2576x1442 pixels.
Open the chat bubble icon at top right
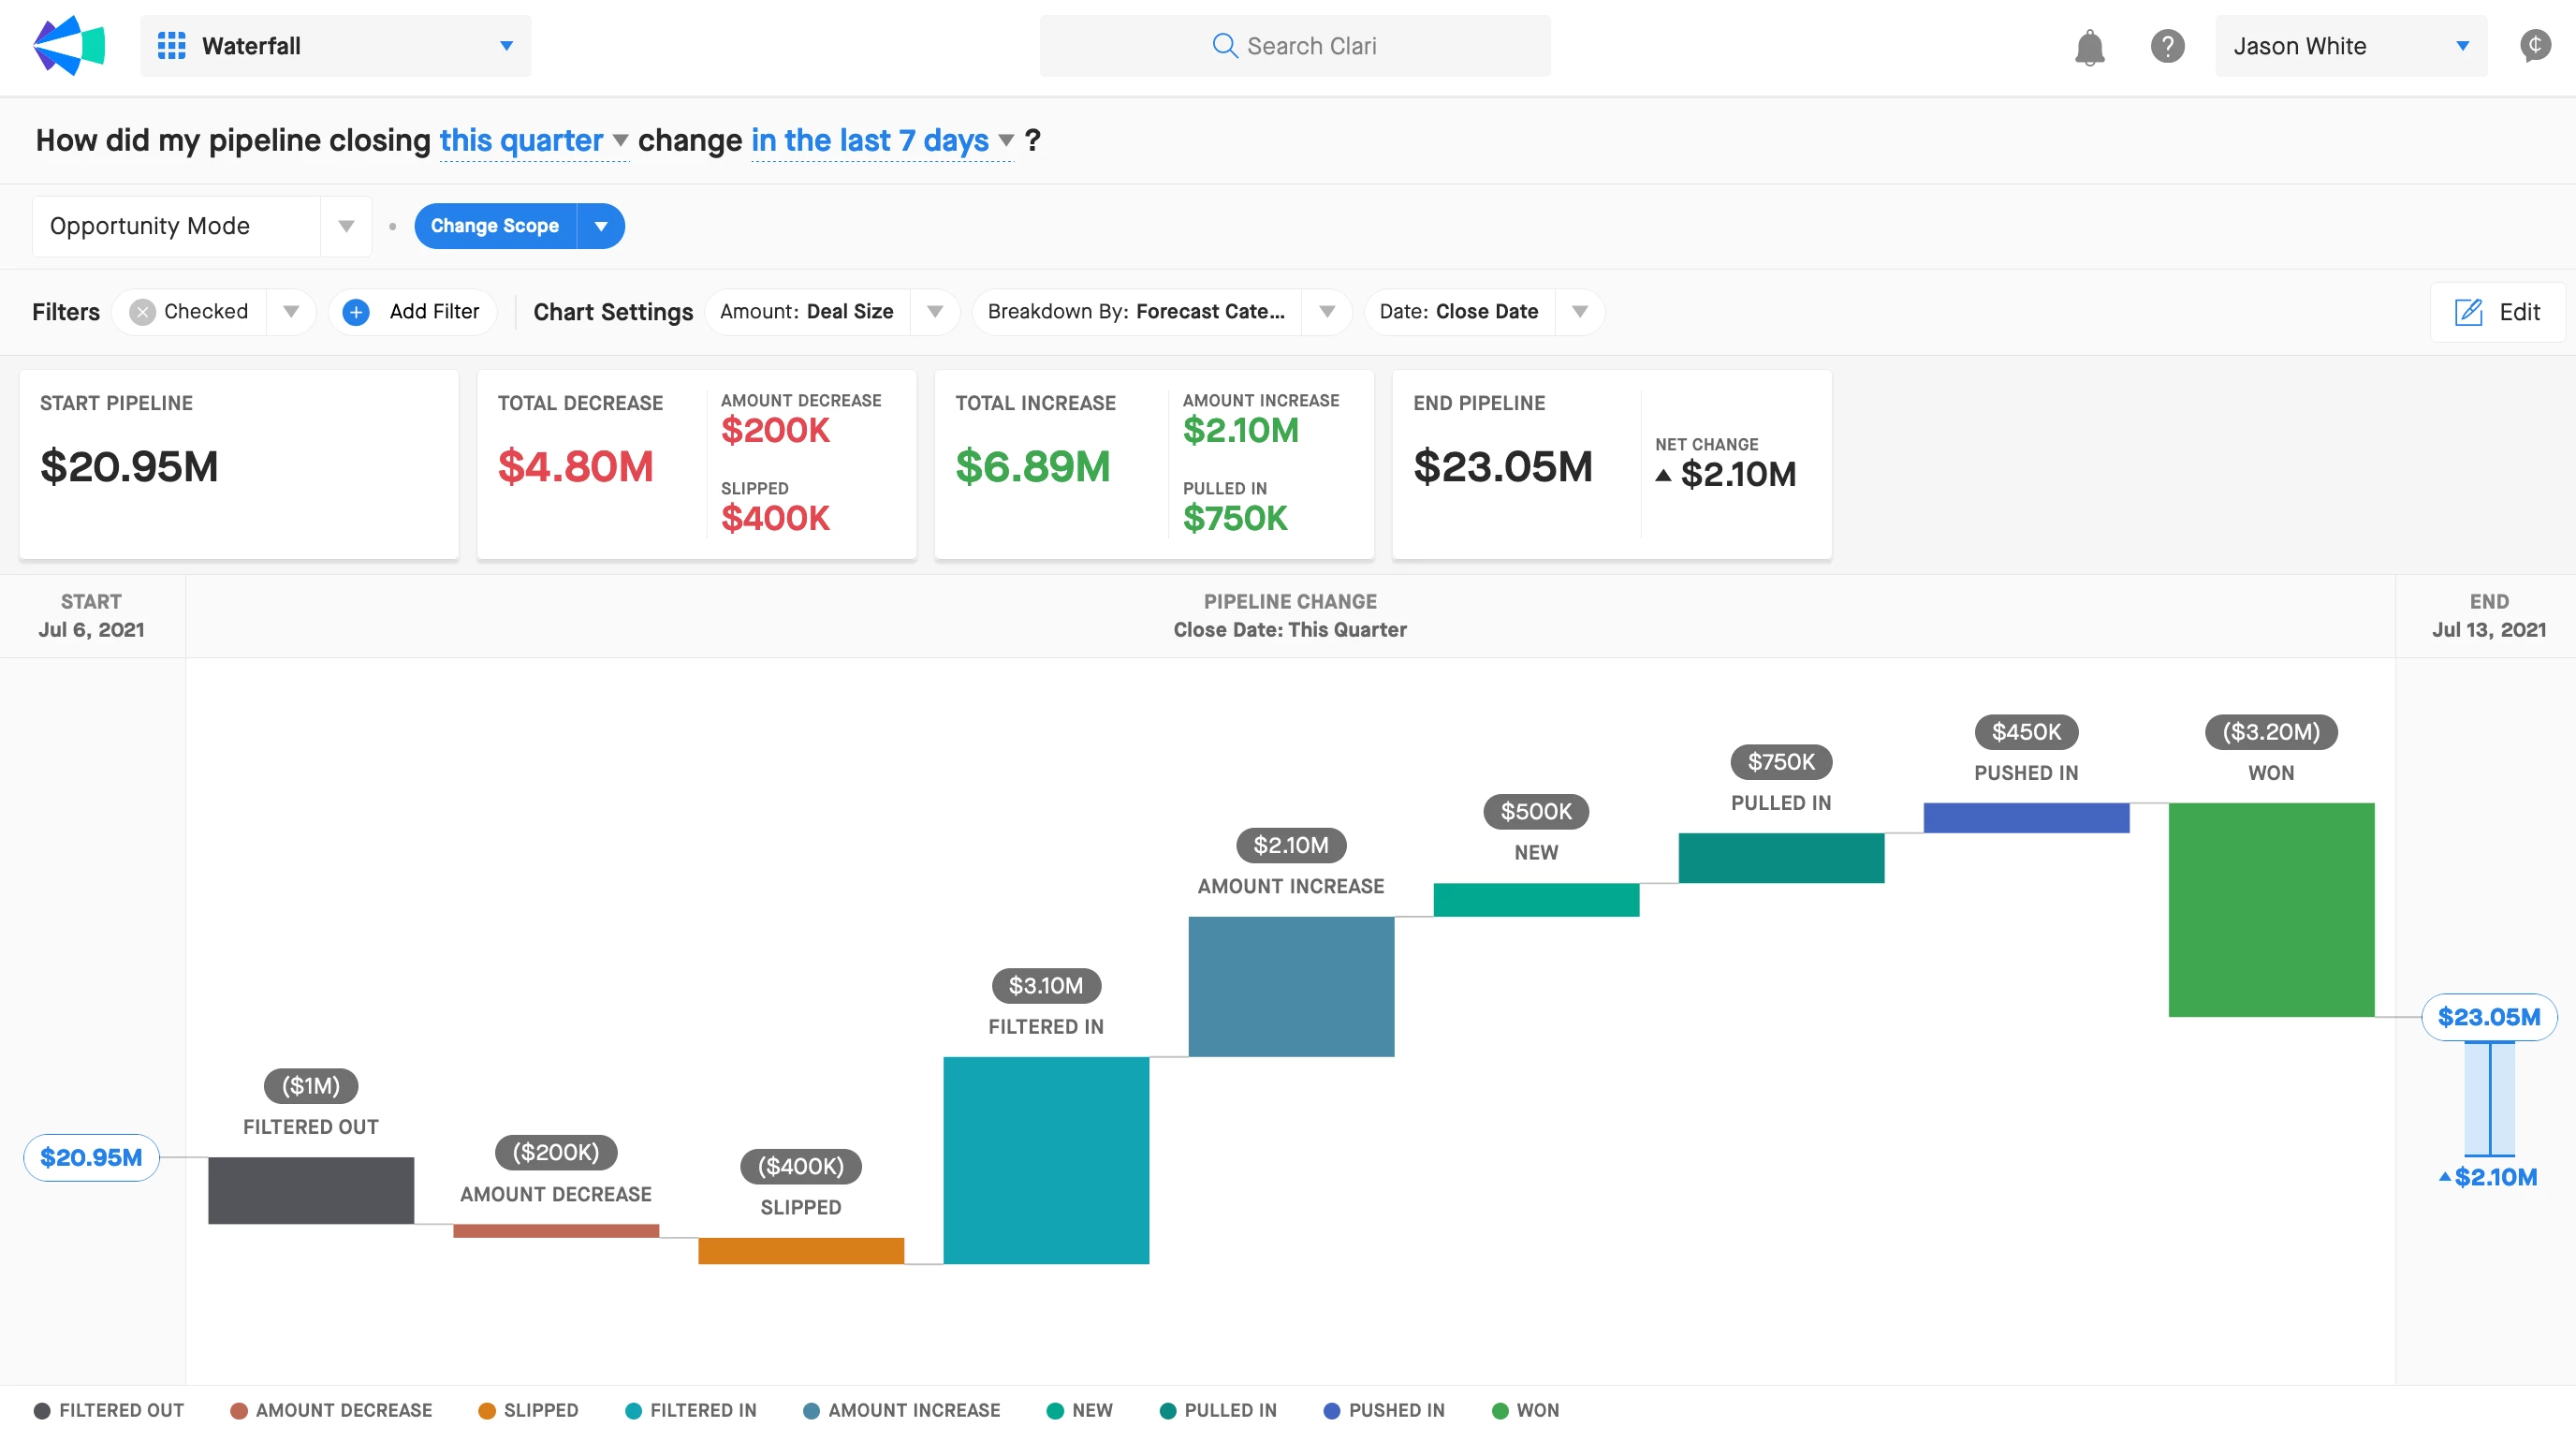click(2534, 46)
